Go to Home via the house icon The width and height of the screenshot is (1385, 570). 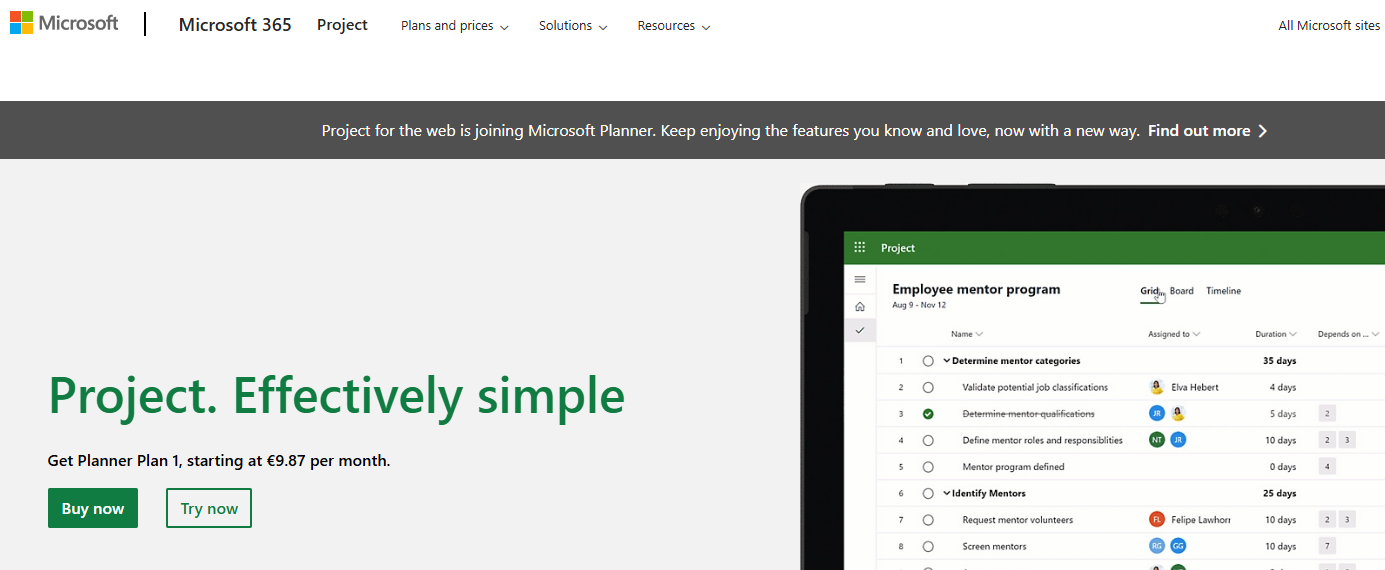[860, 306]
